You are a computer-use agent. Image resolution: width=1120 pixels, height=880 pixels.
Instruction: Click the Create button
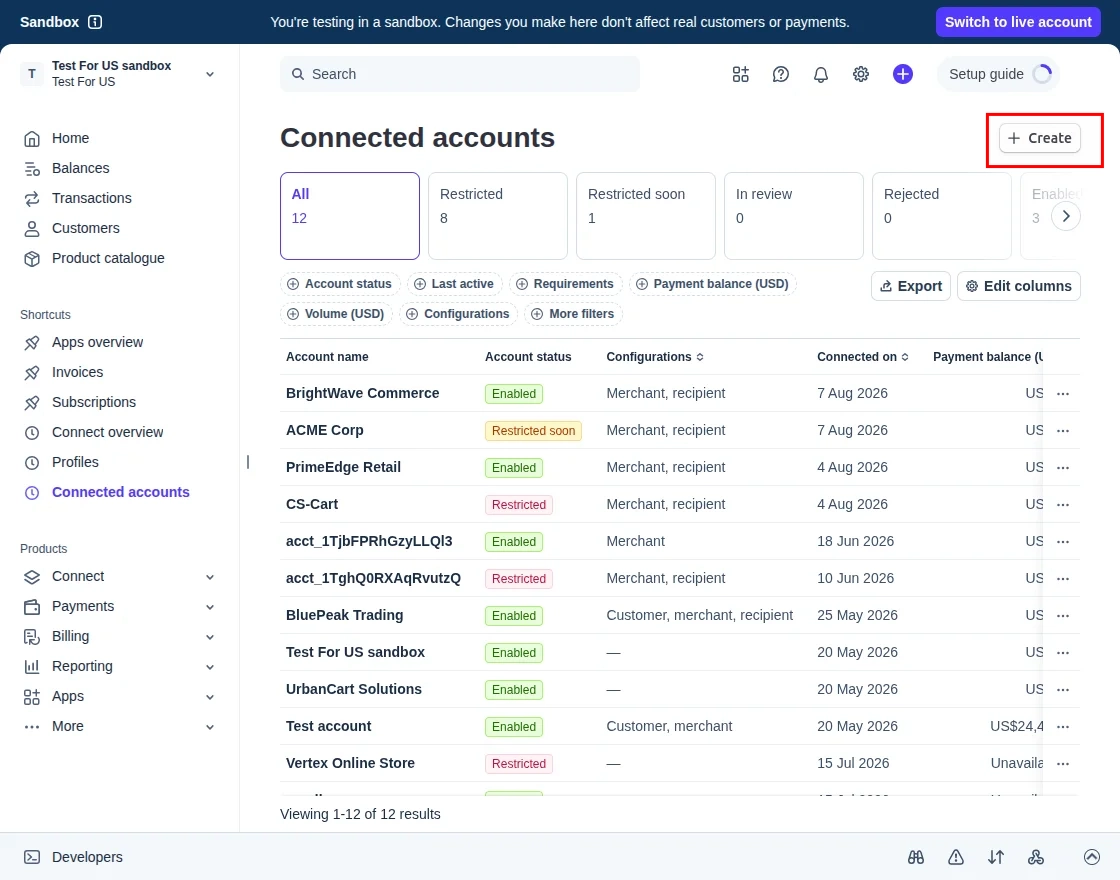[x=1039, y=139]
